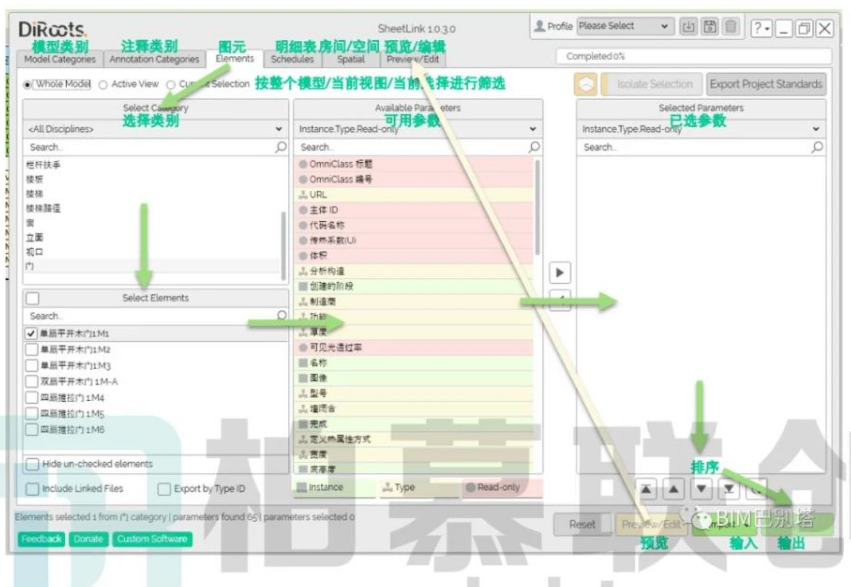
Task: Open the Profile Please Select dropdown
Action: pyautogui.click(x=625, y=26)
